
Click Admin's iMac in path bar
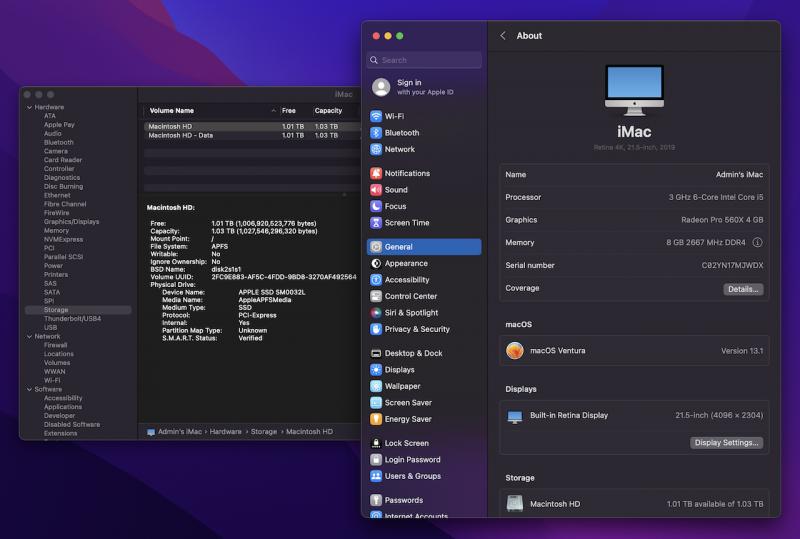tap(180, 432)
